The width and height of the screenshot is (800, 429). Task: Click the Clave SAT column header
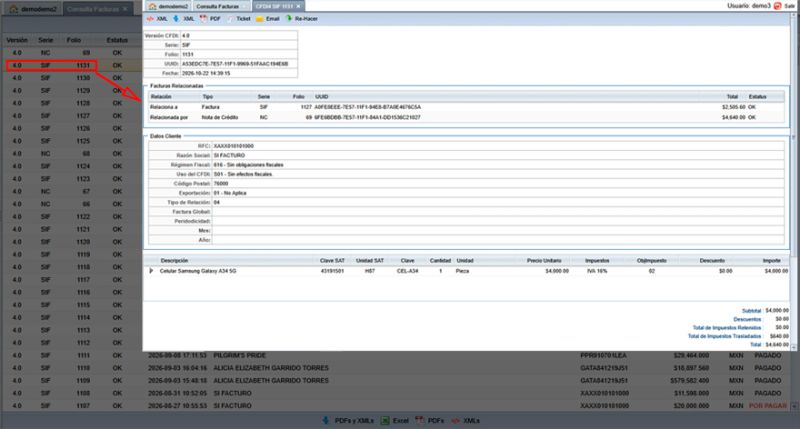(x=332, y=261)
